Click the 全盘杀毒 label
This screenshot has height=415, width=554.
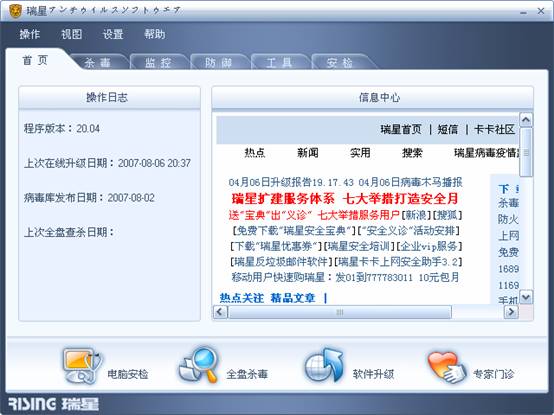tap(247, 374)
